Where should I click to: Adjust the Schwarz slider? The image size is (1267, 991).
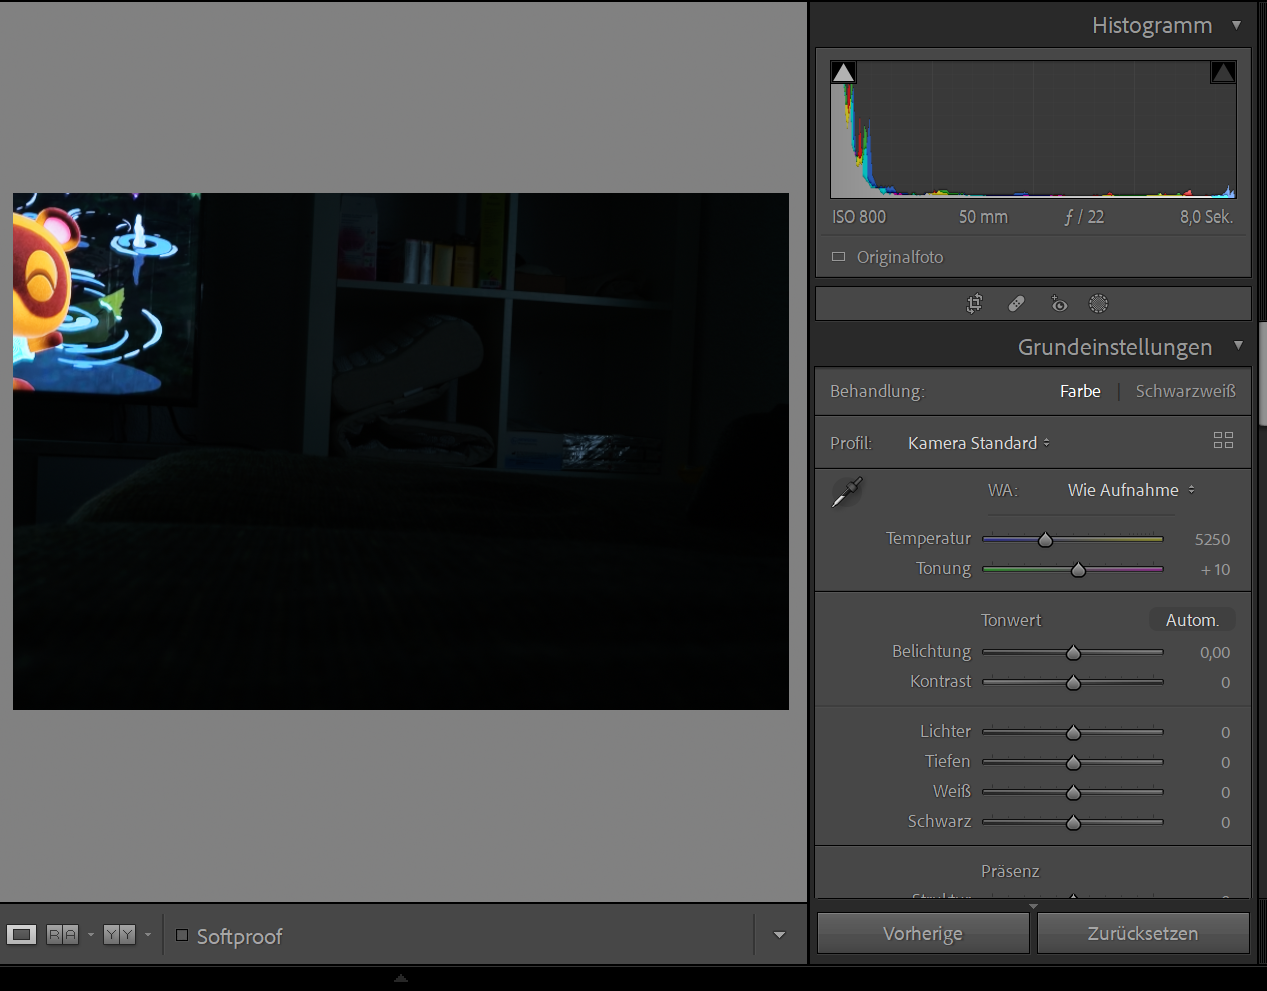pyautogui.click(x=1073, y=823)
